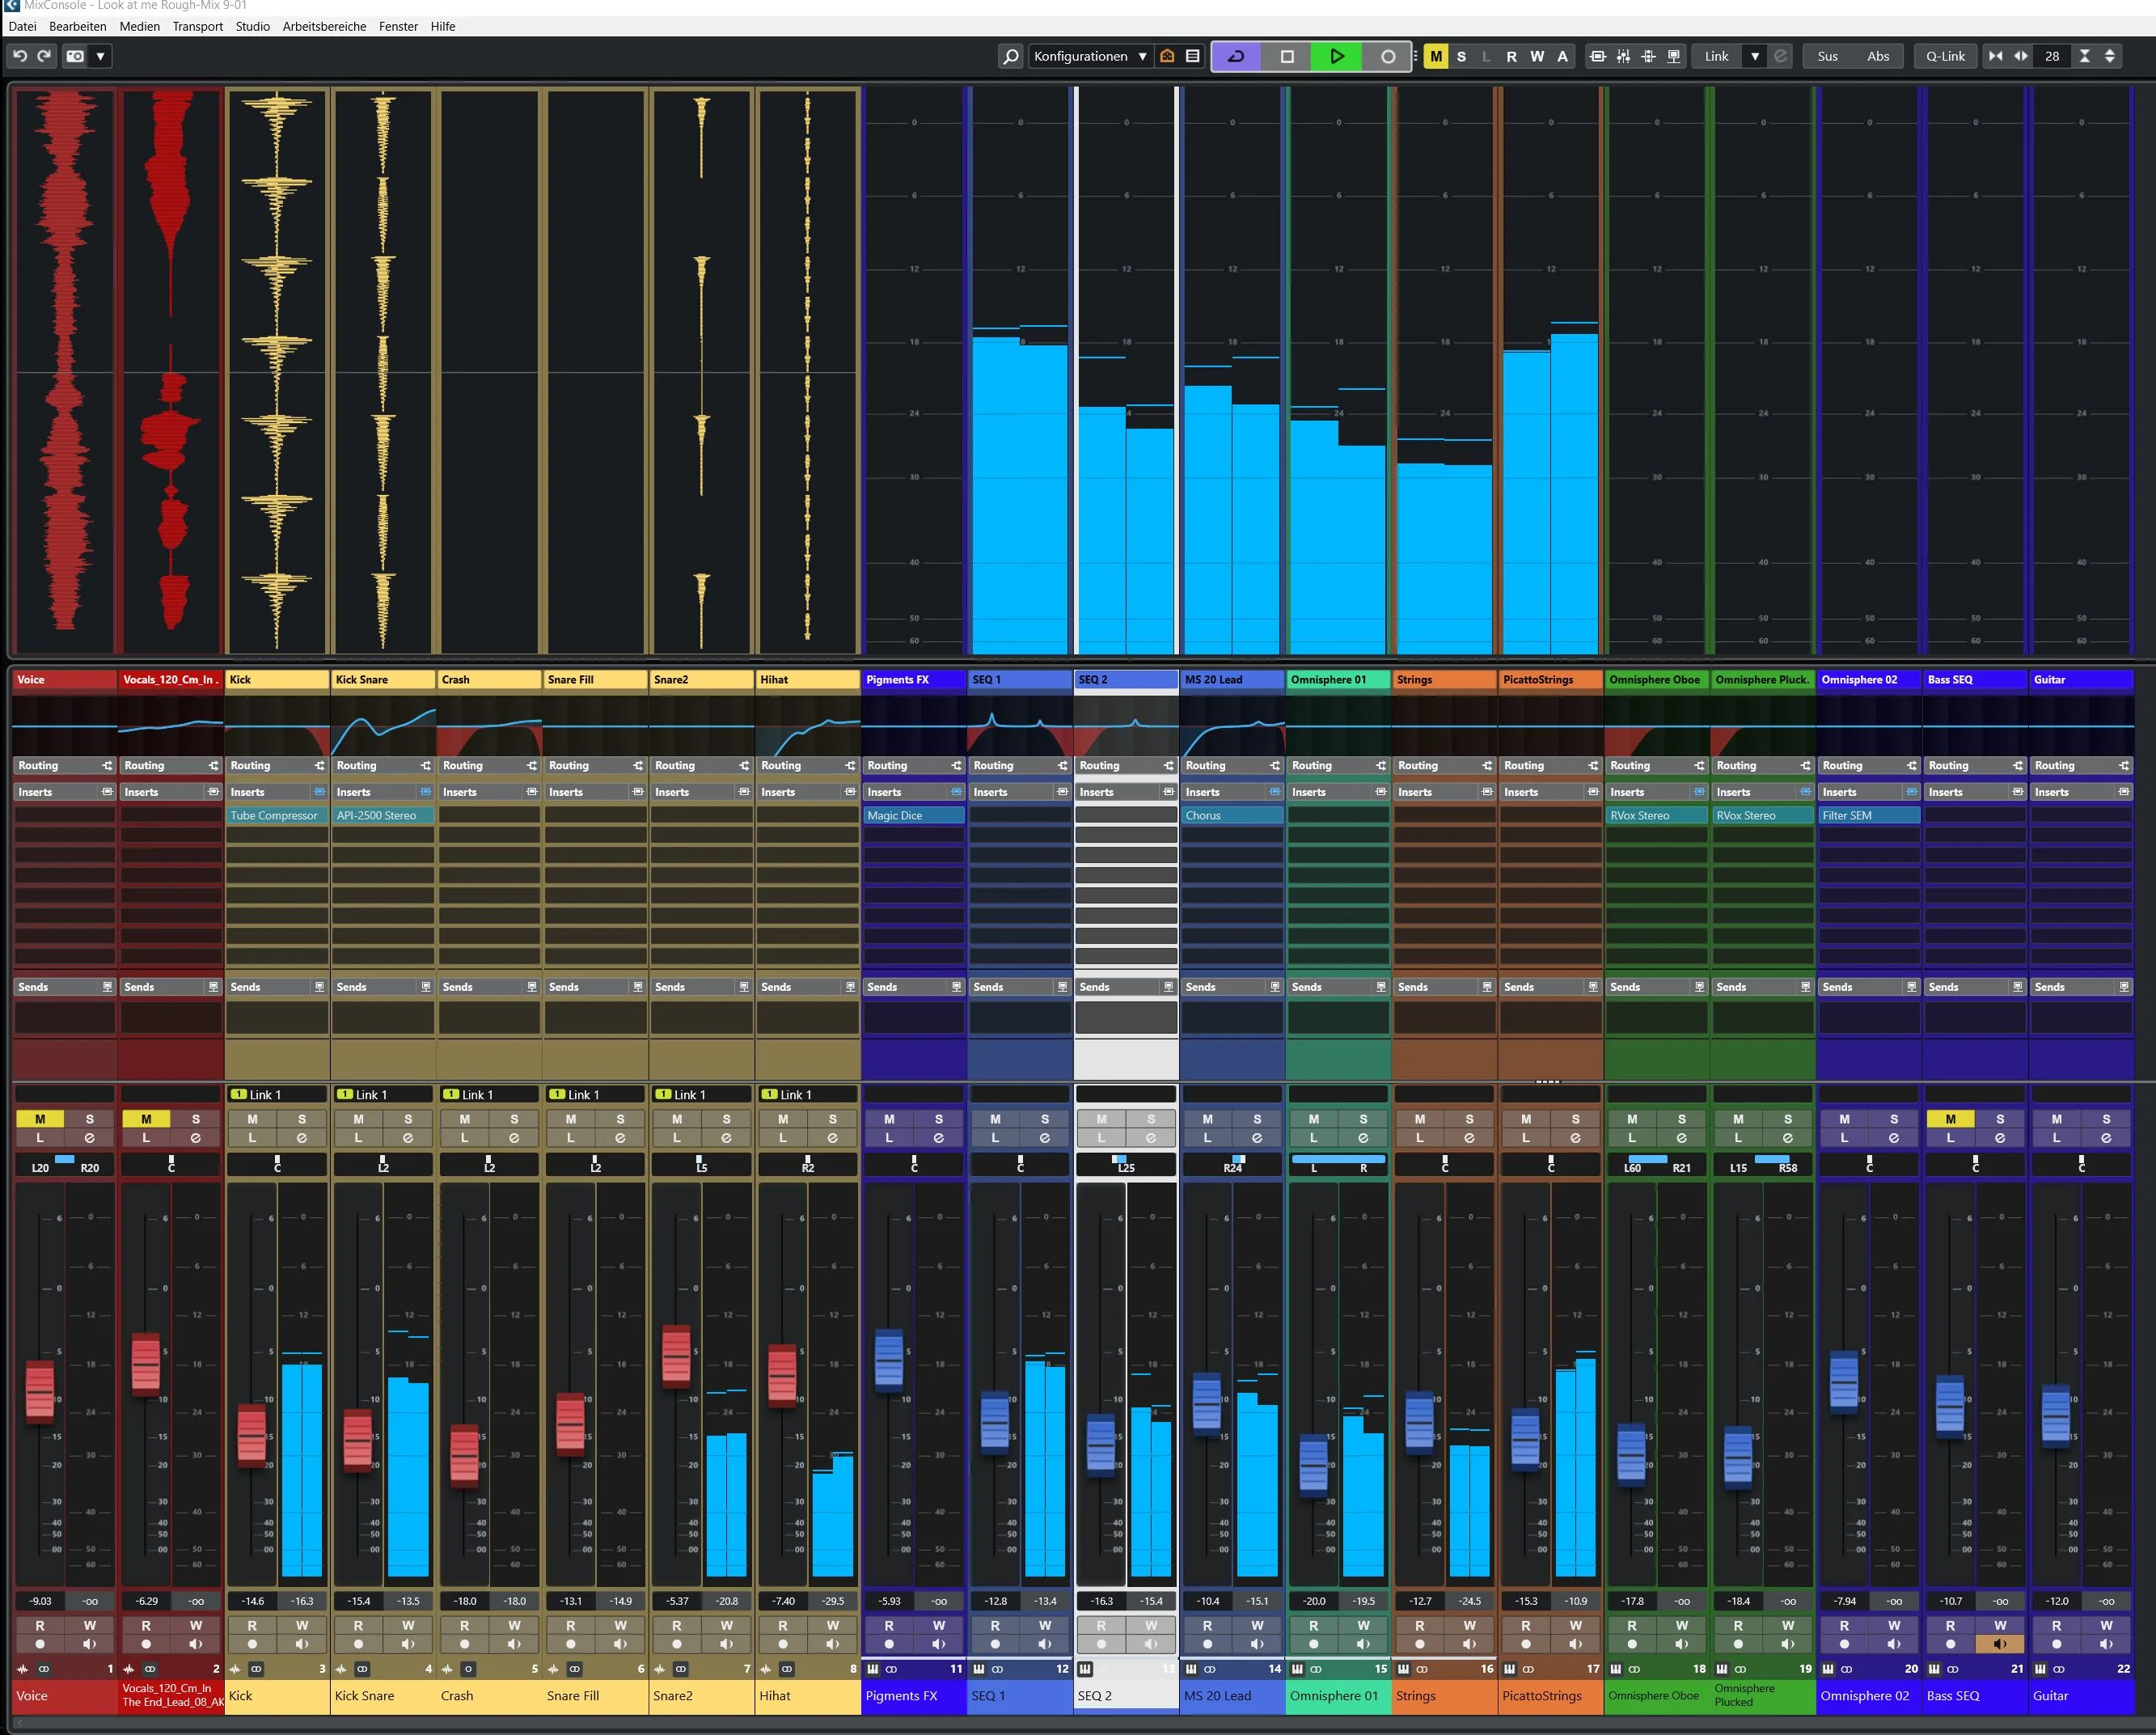Open the channel search magnifier
Viewport: 2156px width, 1735px height.
click(1011, 56)
